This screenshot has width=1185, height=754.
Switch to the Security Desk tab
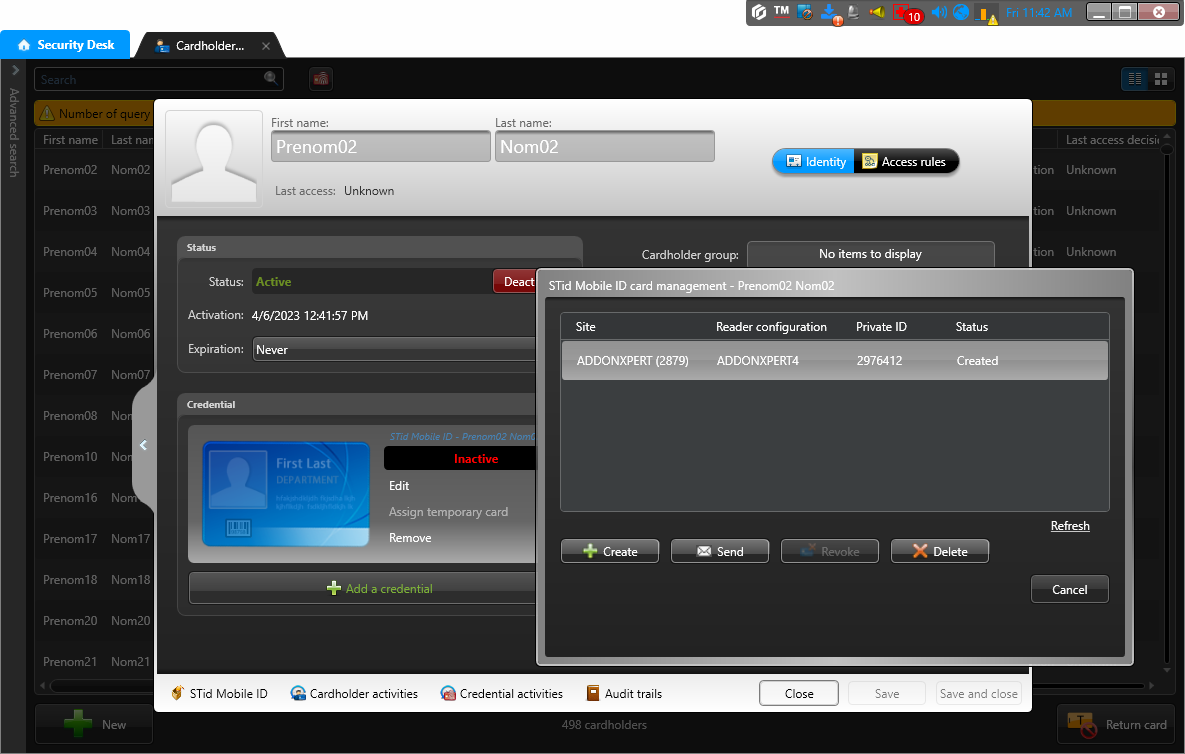(66, 45)
